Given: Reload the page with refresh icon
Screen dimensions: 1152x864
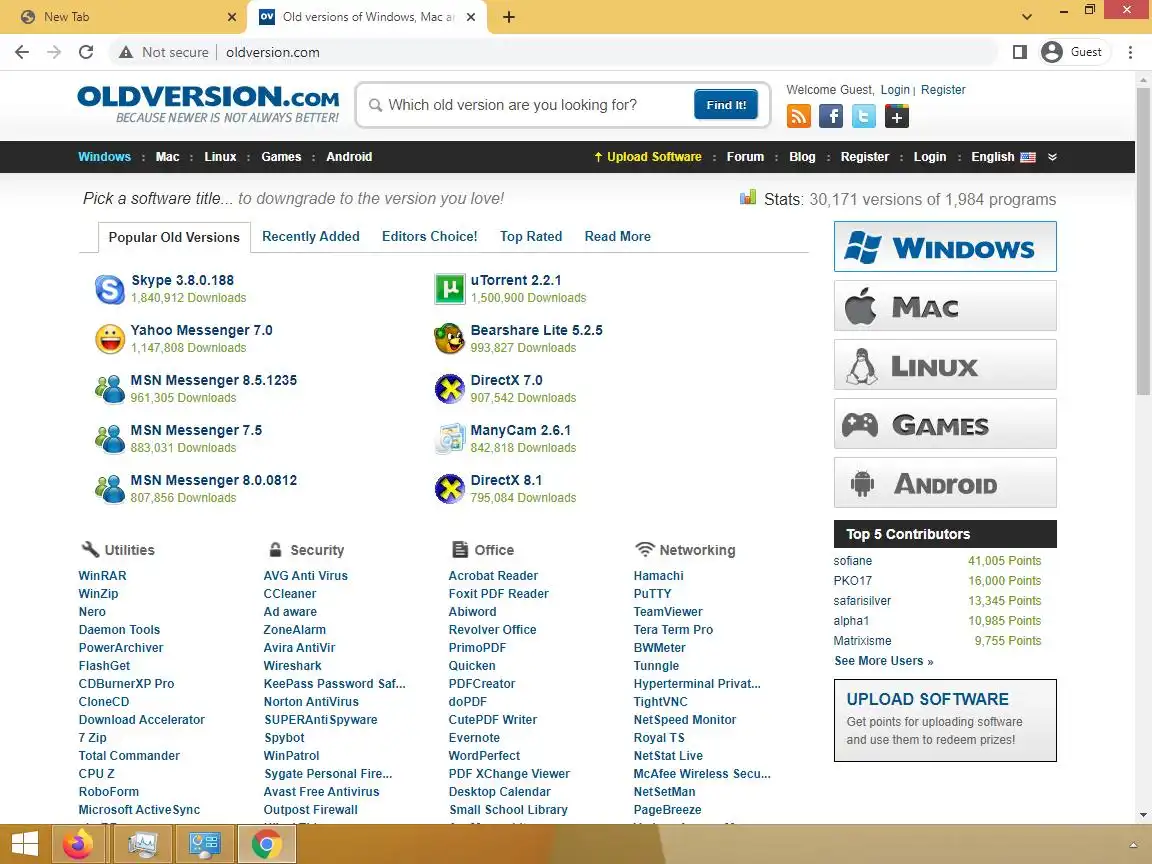Looking at the screenshot, I should [x=86, y=52].
